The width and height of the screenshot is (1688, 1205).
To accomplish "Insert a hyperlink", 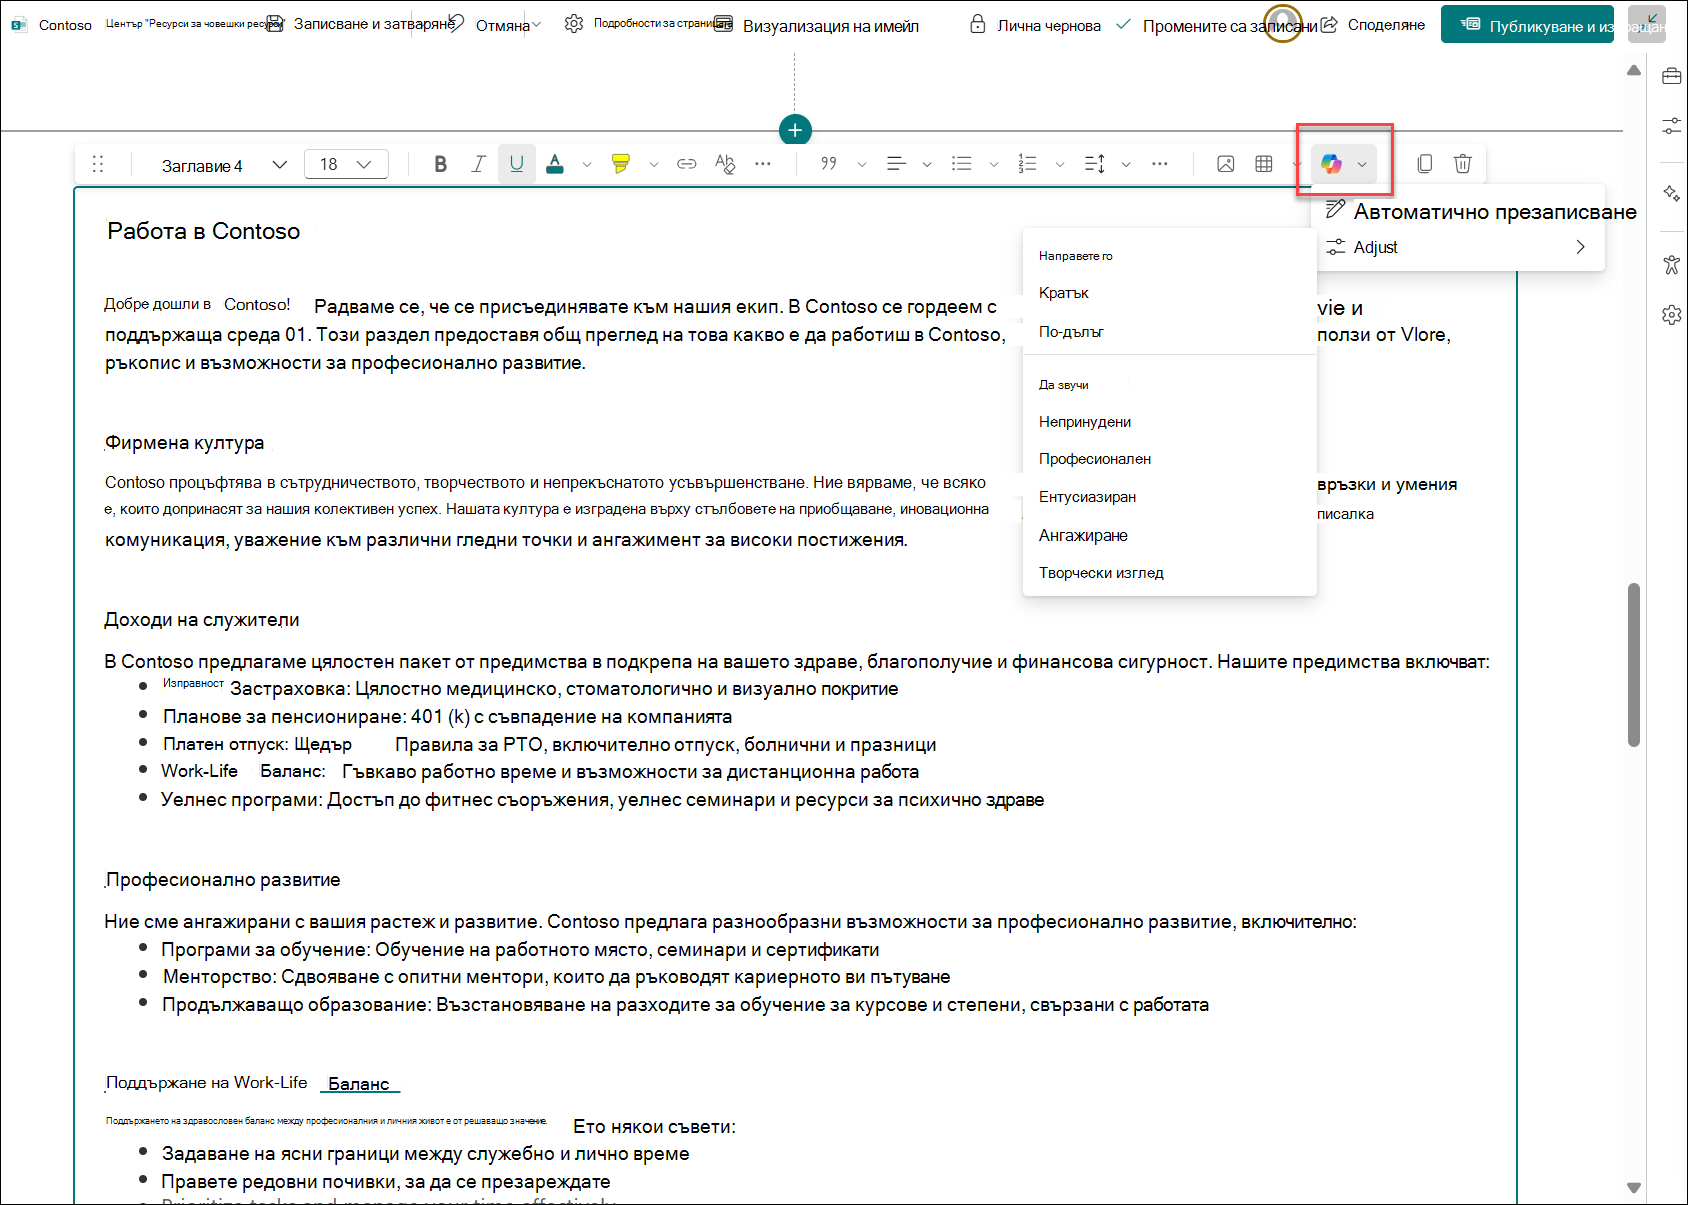I will pyautogui.click(x=686, y=164).
